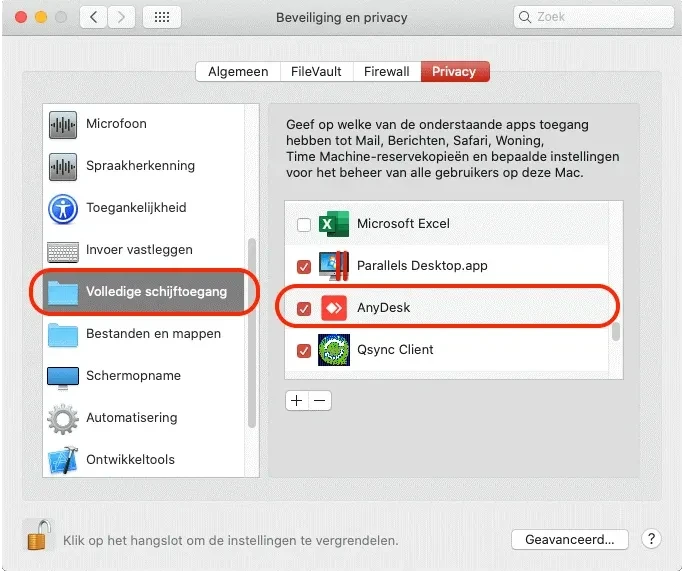This screenshot has height=571, width=682.
Task: Click the yellow minimize window button
Action: 41,17
